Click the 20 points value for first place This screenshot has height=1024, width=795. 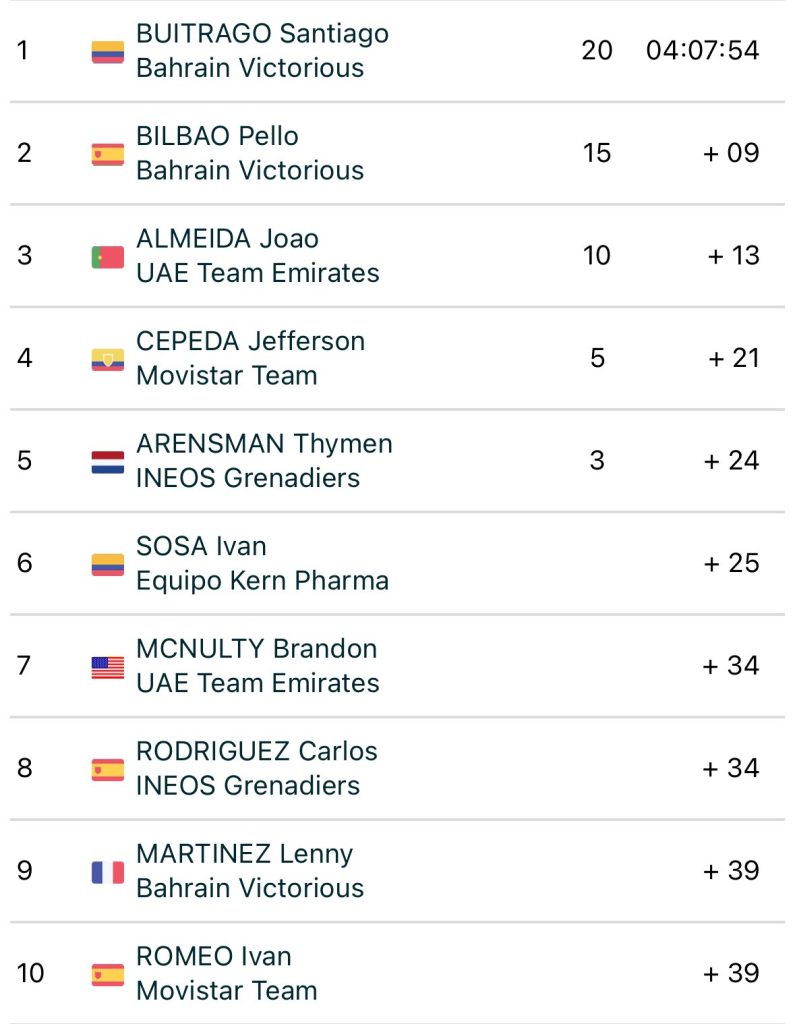[x=596, y=50]
